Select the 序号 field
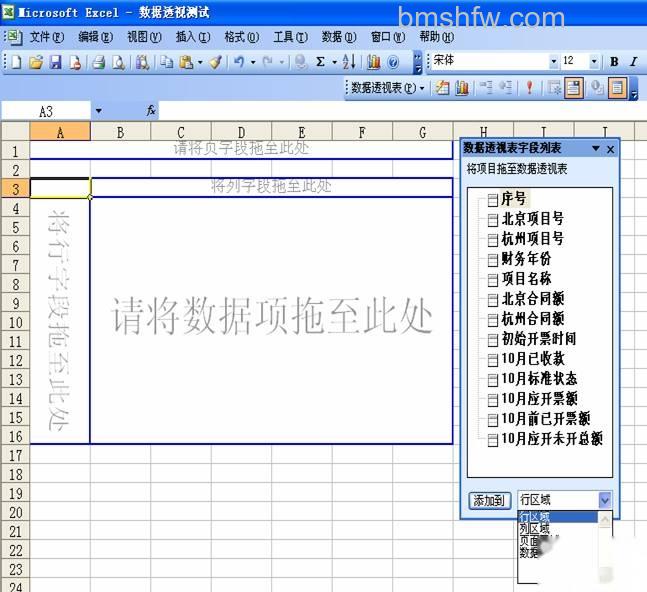The height and width of the screenshot is (592, 647). point(513,199)
